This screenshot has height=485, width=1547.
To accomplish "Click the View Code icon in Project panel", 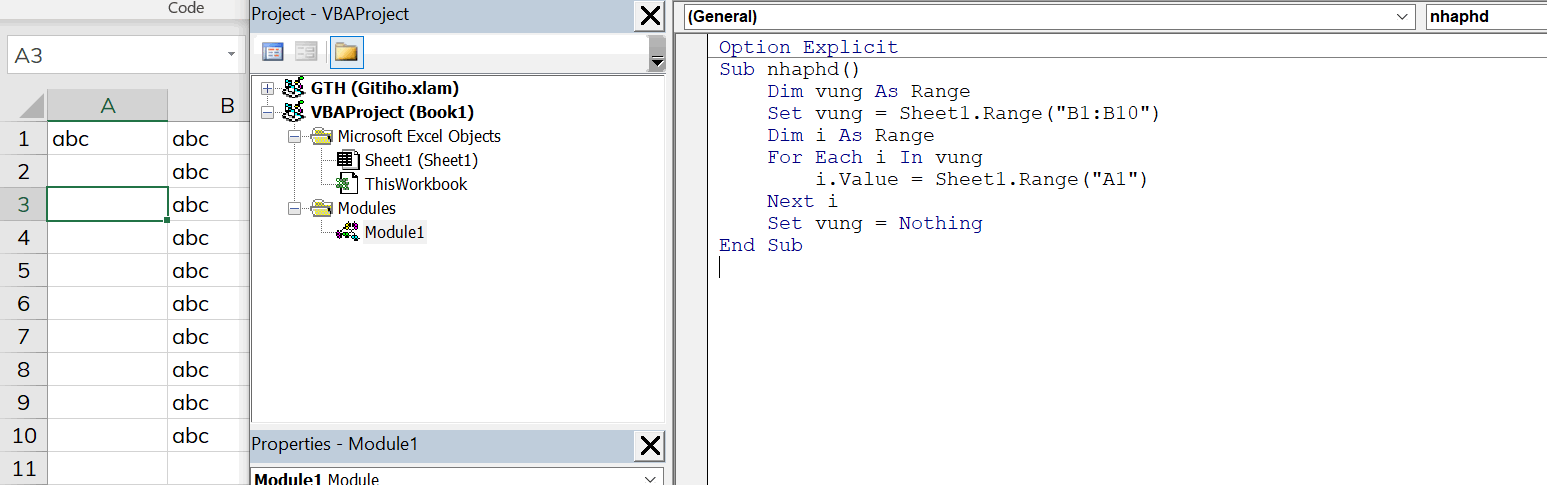I will tap(273, 52).
